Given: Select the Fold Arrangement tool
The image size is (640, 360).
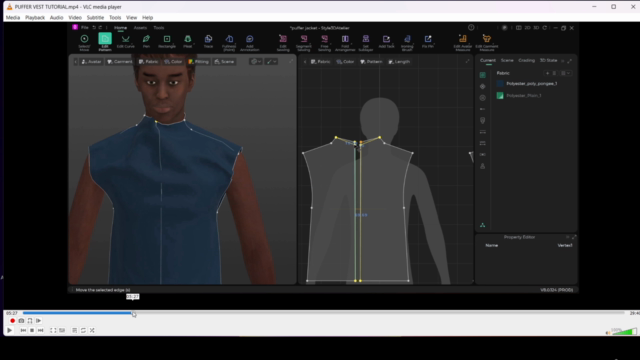Looking at the screenshot, I should (345, 42).
